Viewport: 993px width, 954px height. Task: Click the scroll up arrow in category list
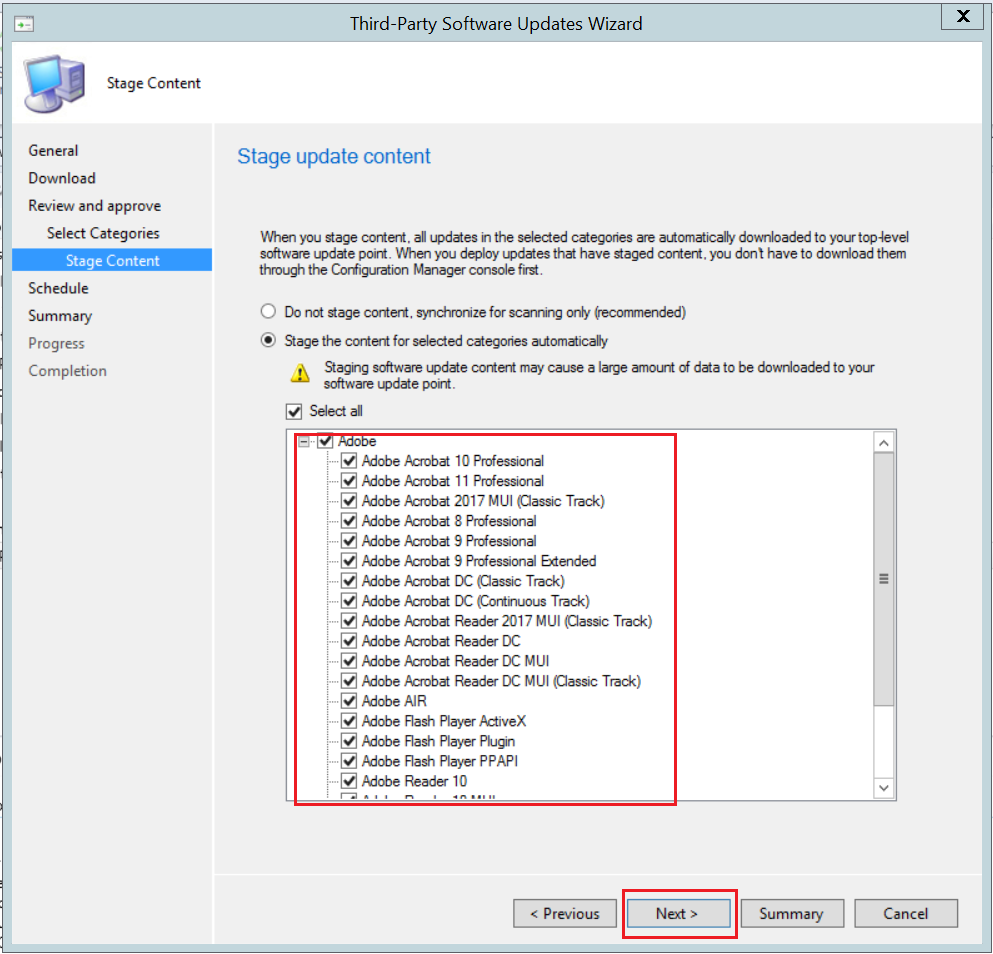(883, 443)
